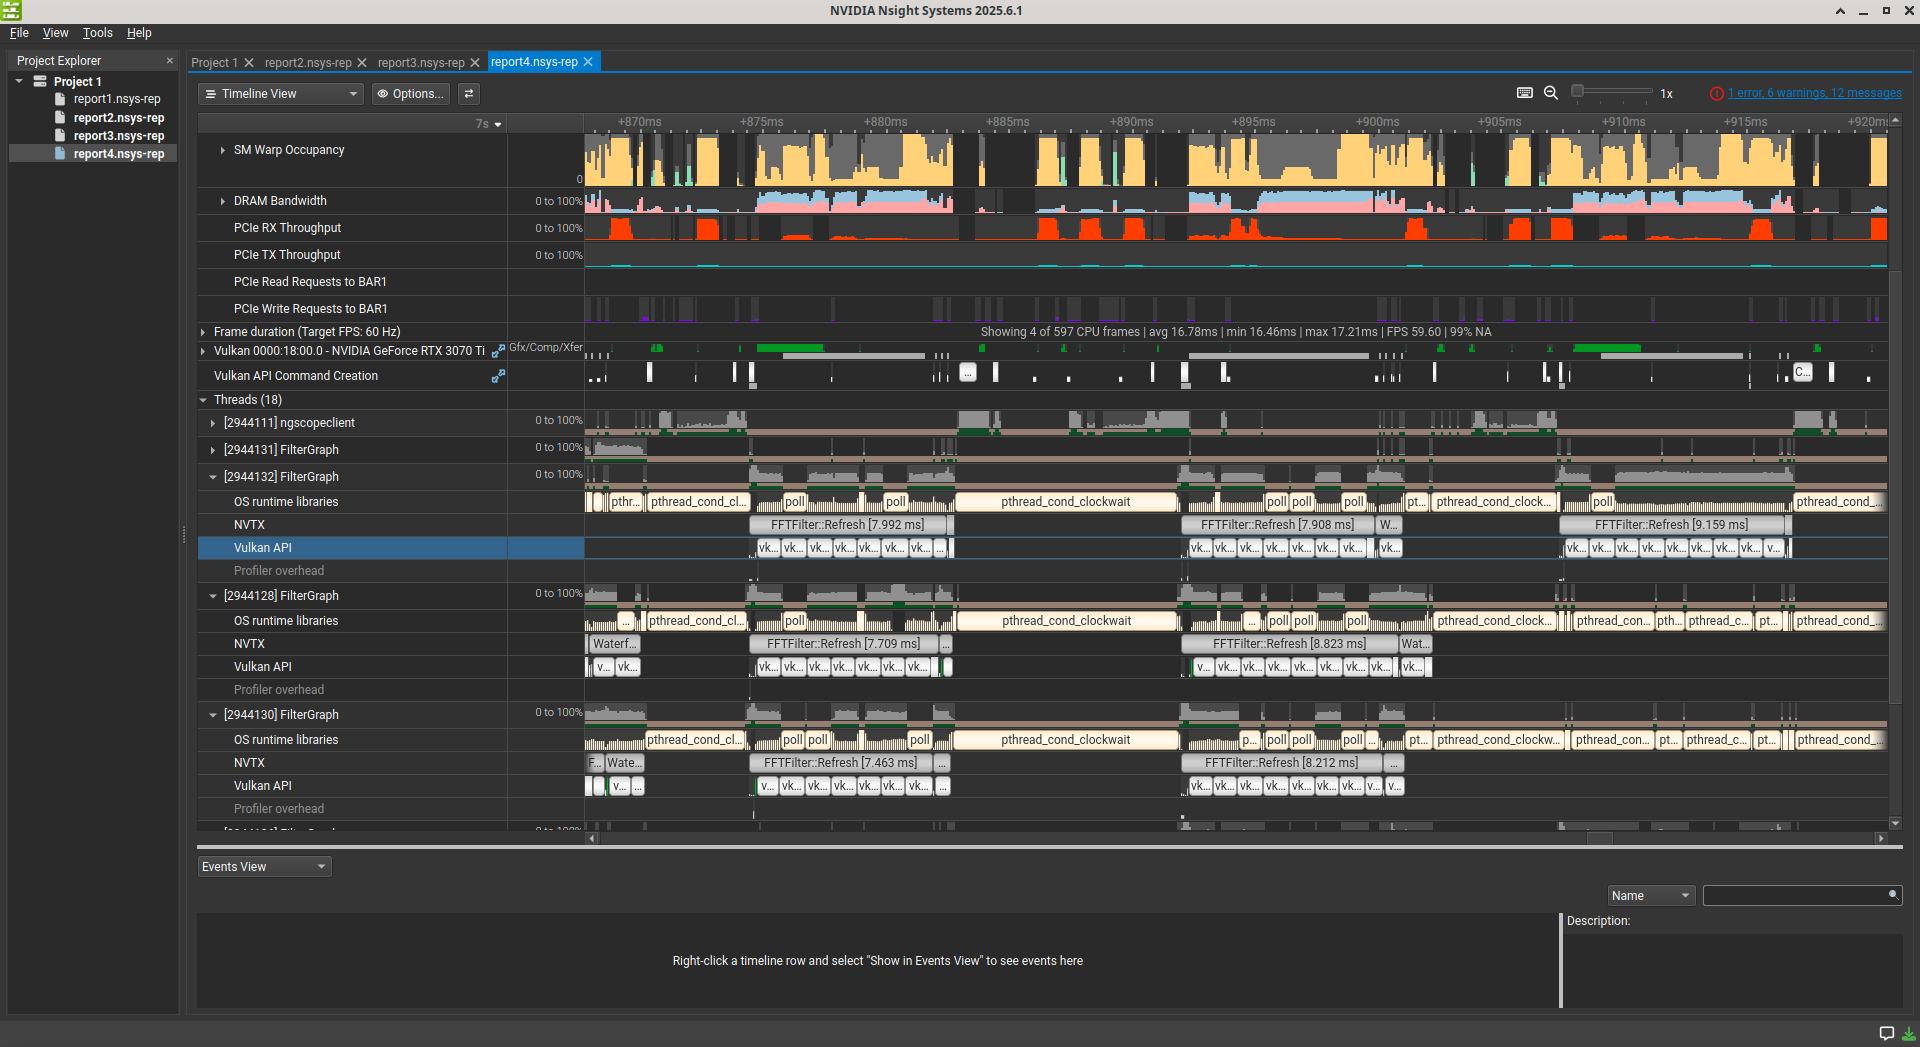Select report1.nsys-rep in Project Explorer
Screen dimensions: 1920x1047
[117, 99]
